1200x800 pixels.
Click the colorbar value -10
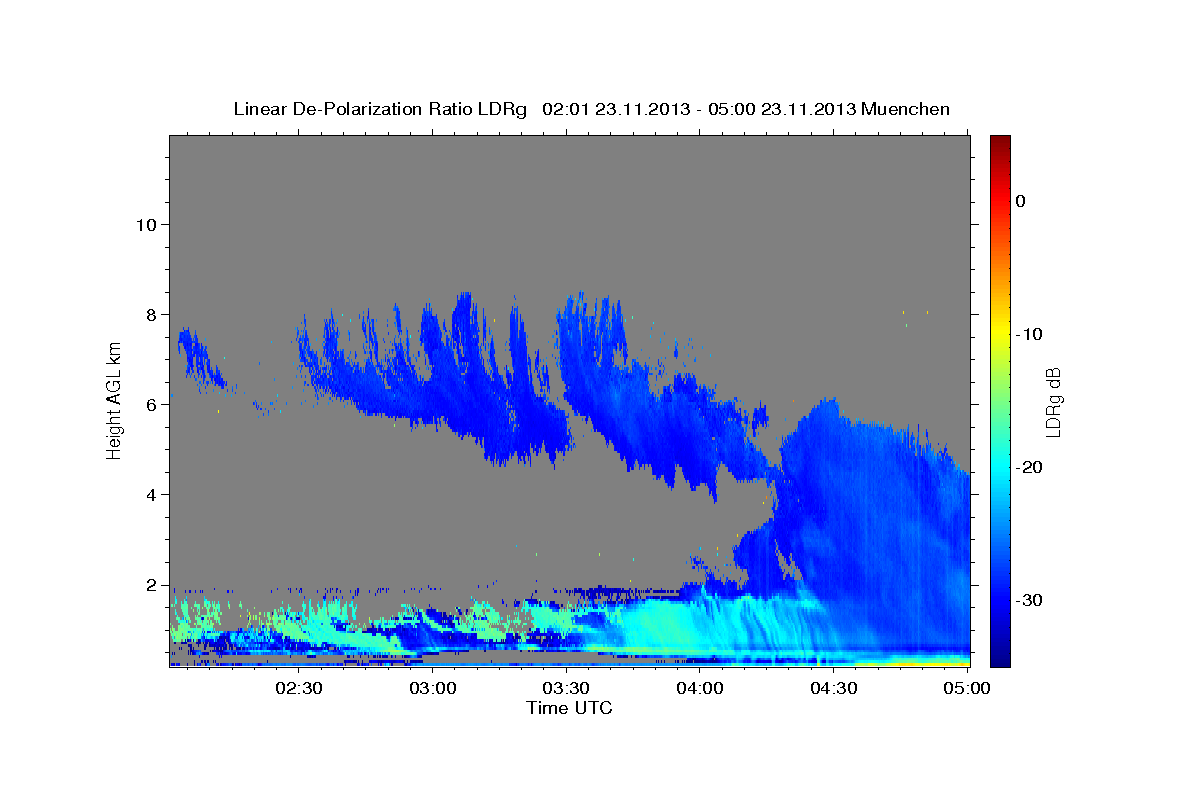(x=1030, y=334)
